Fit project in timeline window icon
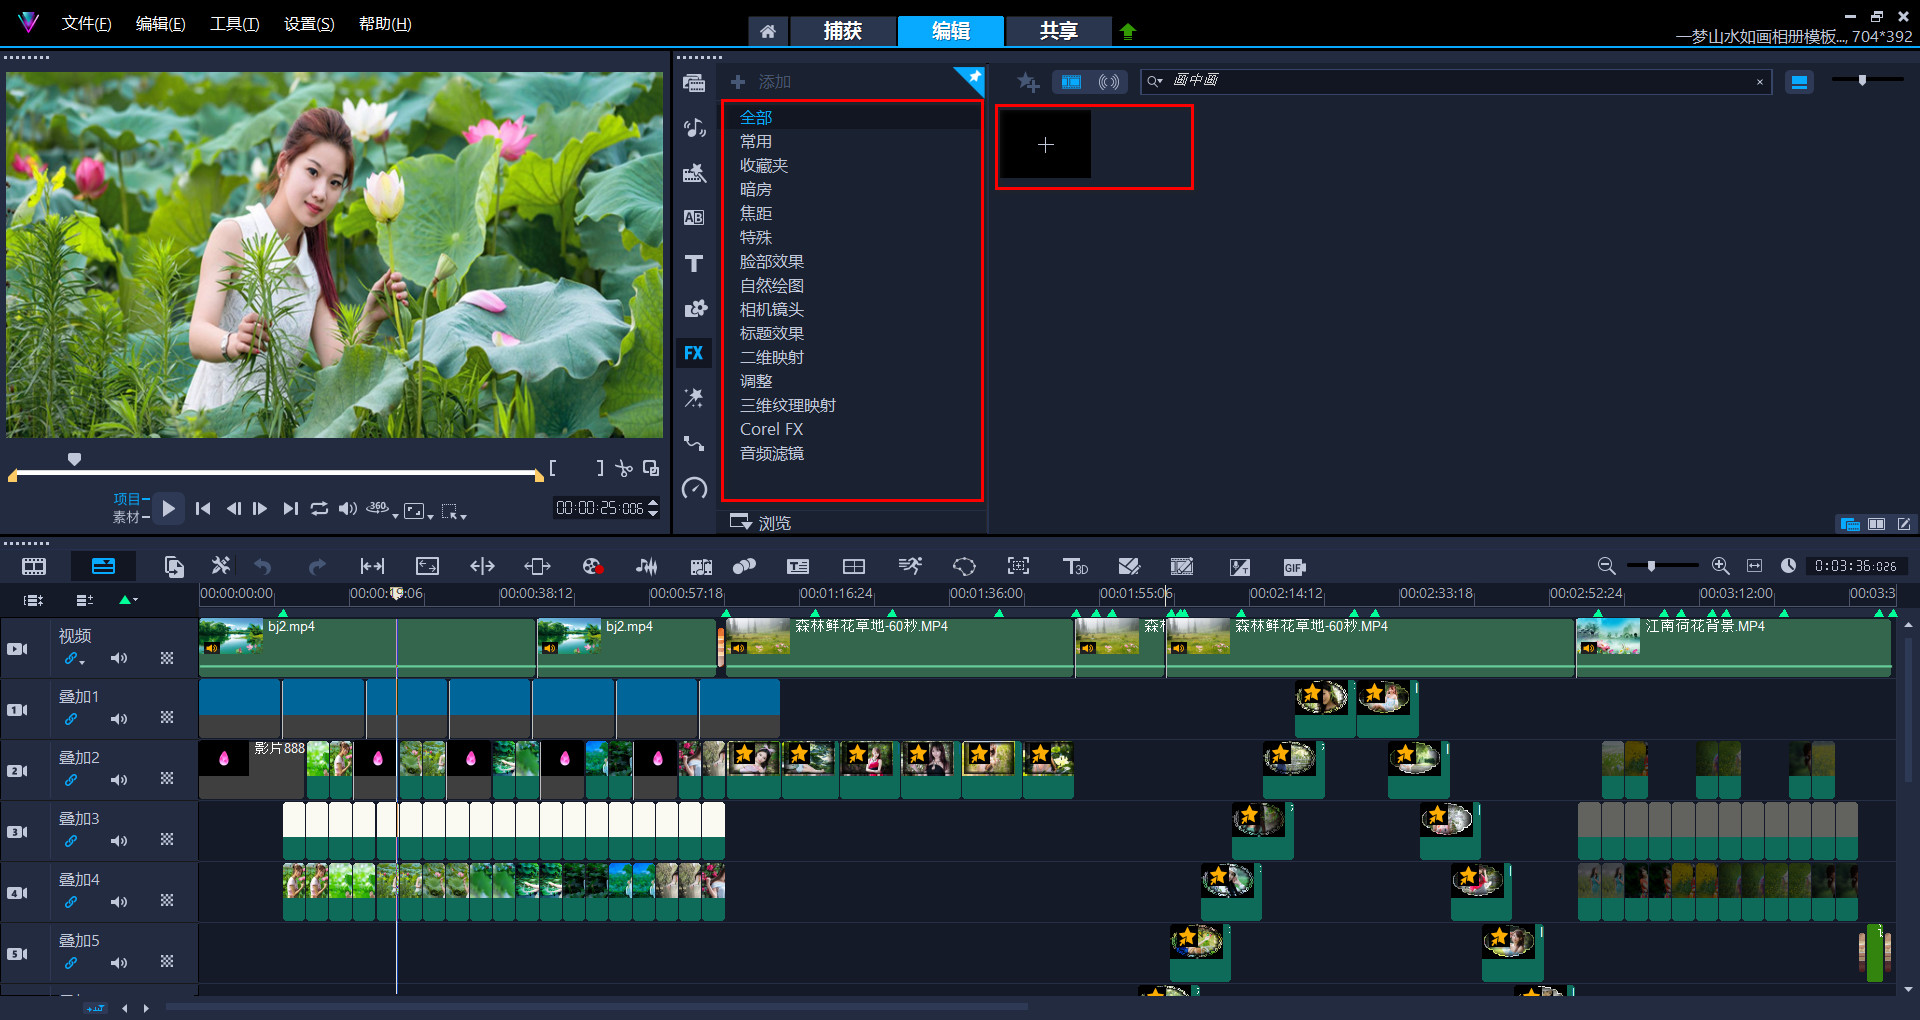This screenshot has height=1020, width=1920. pyautogui.click(x=1754, y=566)
